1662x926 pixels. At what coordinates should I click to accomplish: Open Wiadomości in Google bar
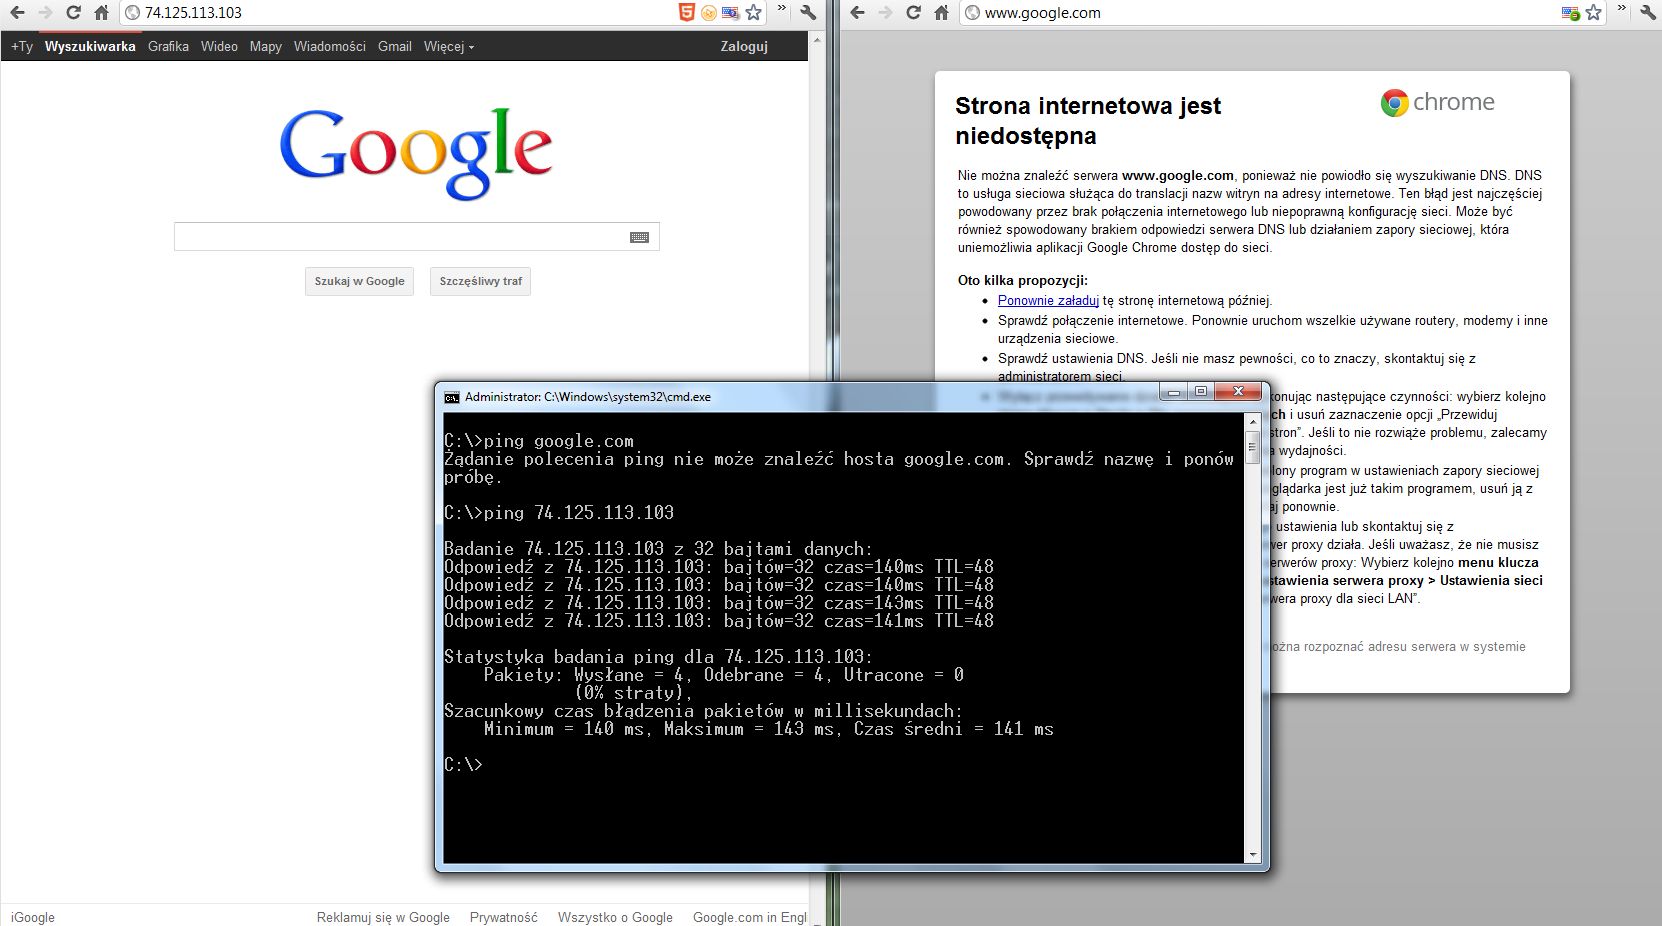click(x=329, y=46)
